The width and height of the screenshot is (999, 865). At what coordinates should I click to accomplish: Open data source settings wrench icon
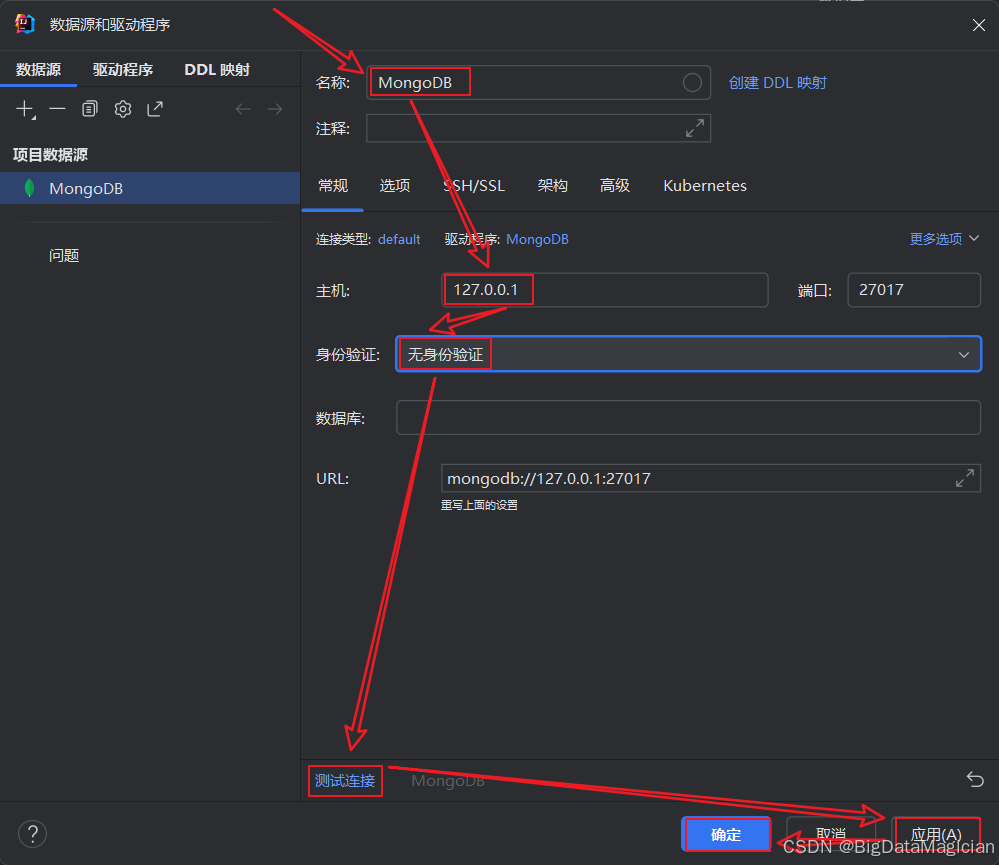point(123,109)
